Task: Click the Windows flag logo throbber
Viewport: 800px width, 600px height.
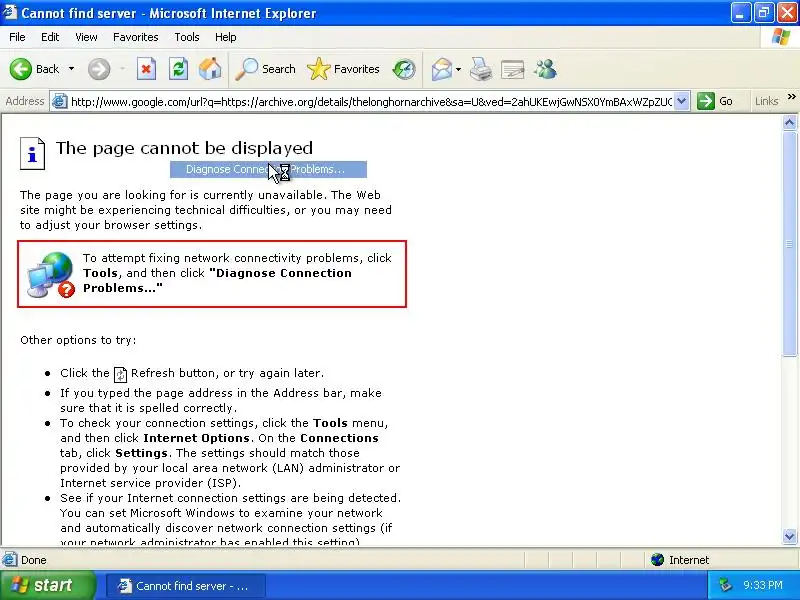Action: [781, 37]
